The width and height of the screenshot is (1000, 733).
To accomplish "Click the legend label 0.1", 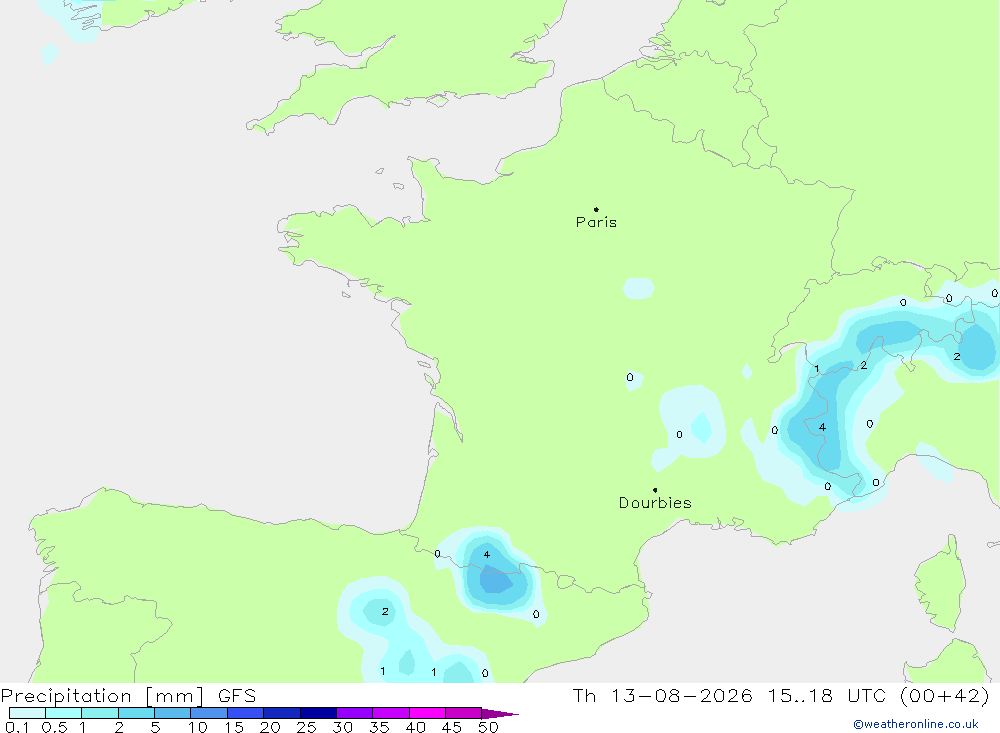I will click(17, 727).
